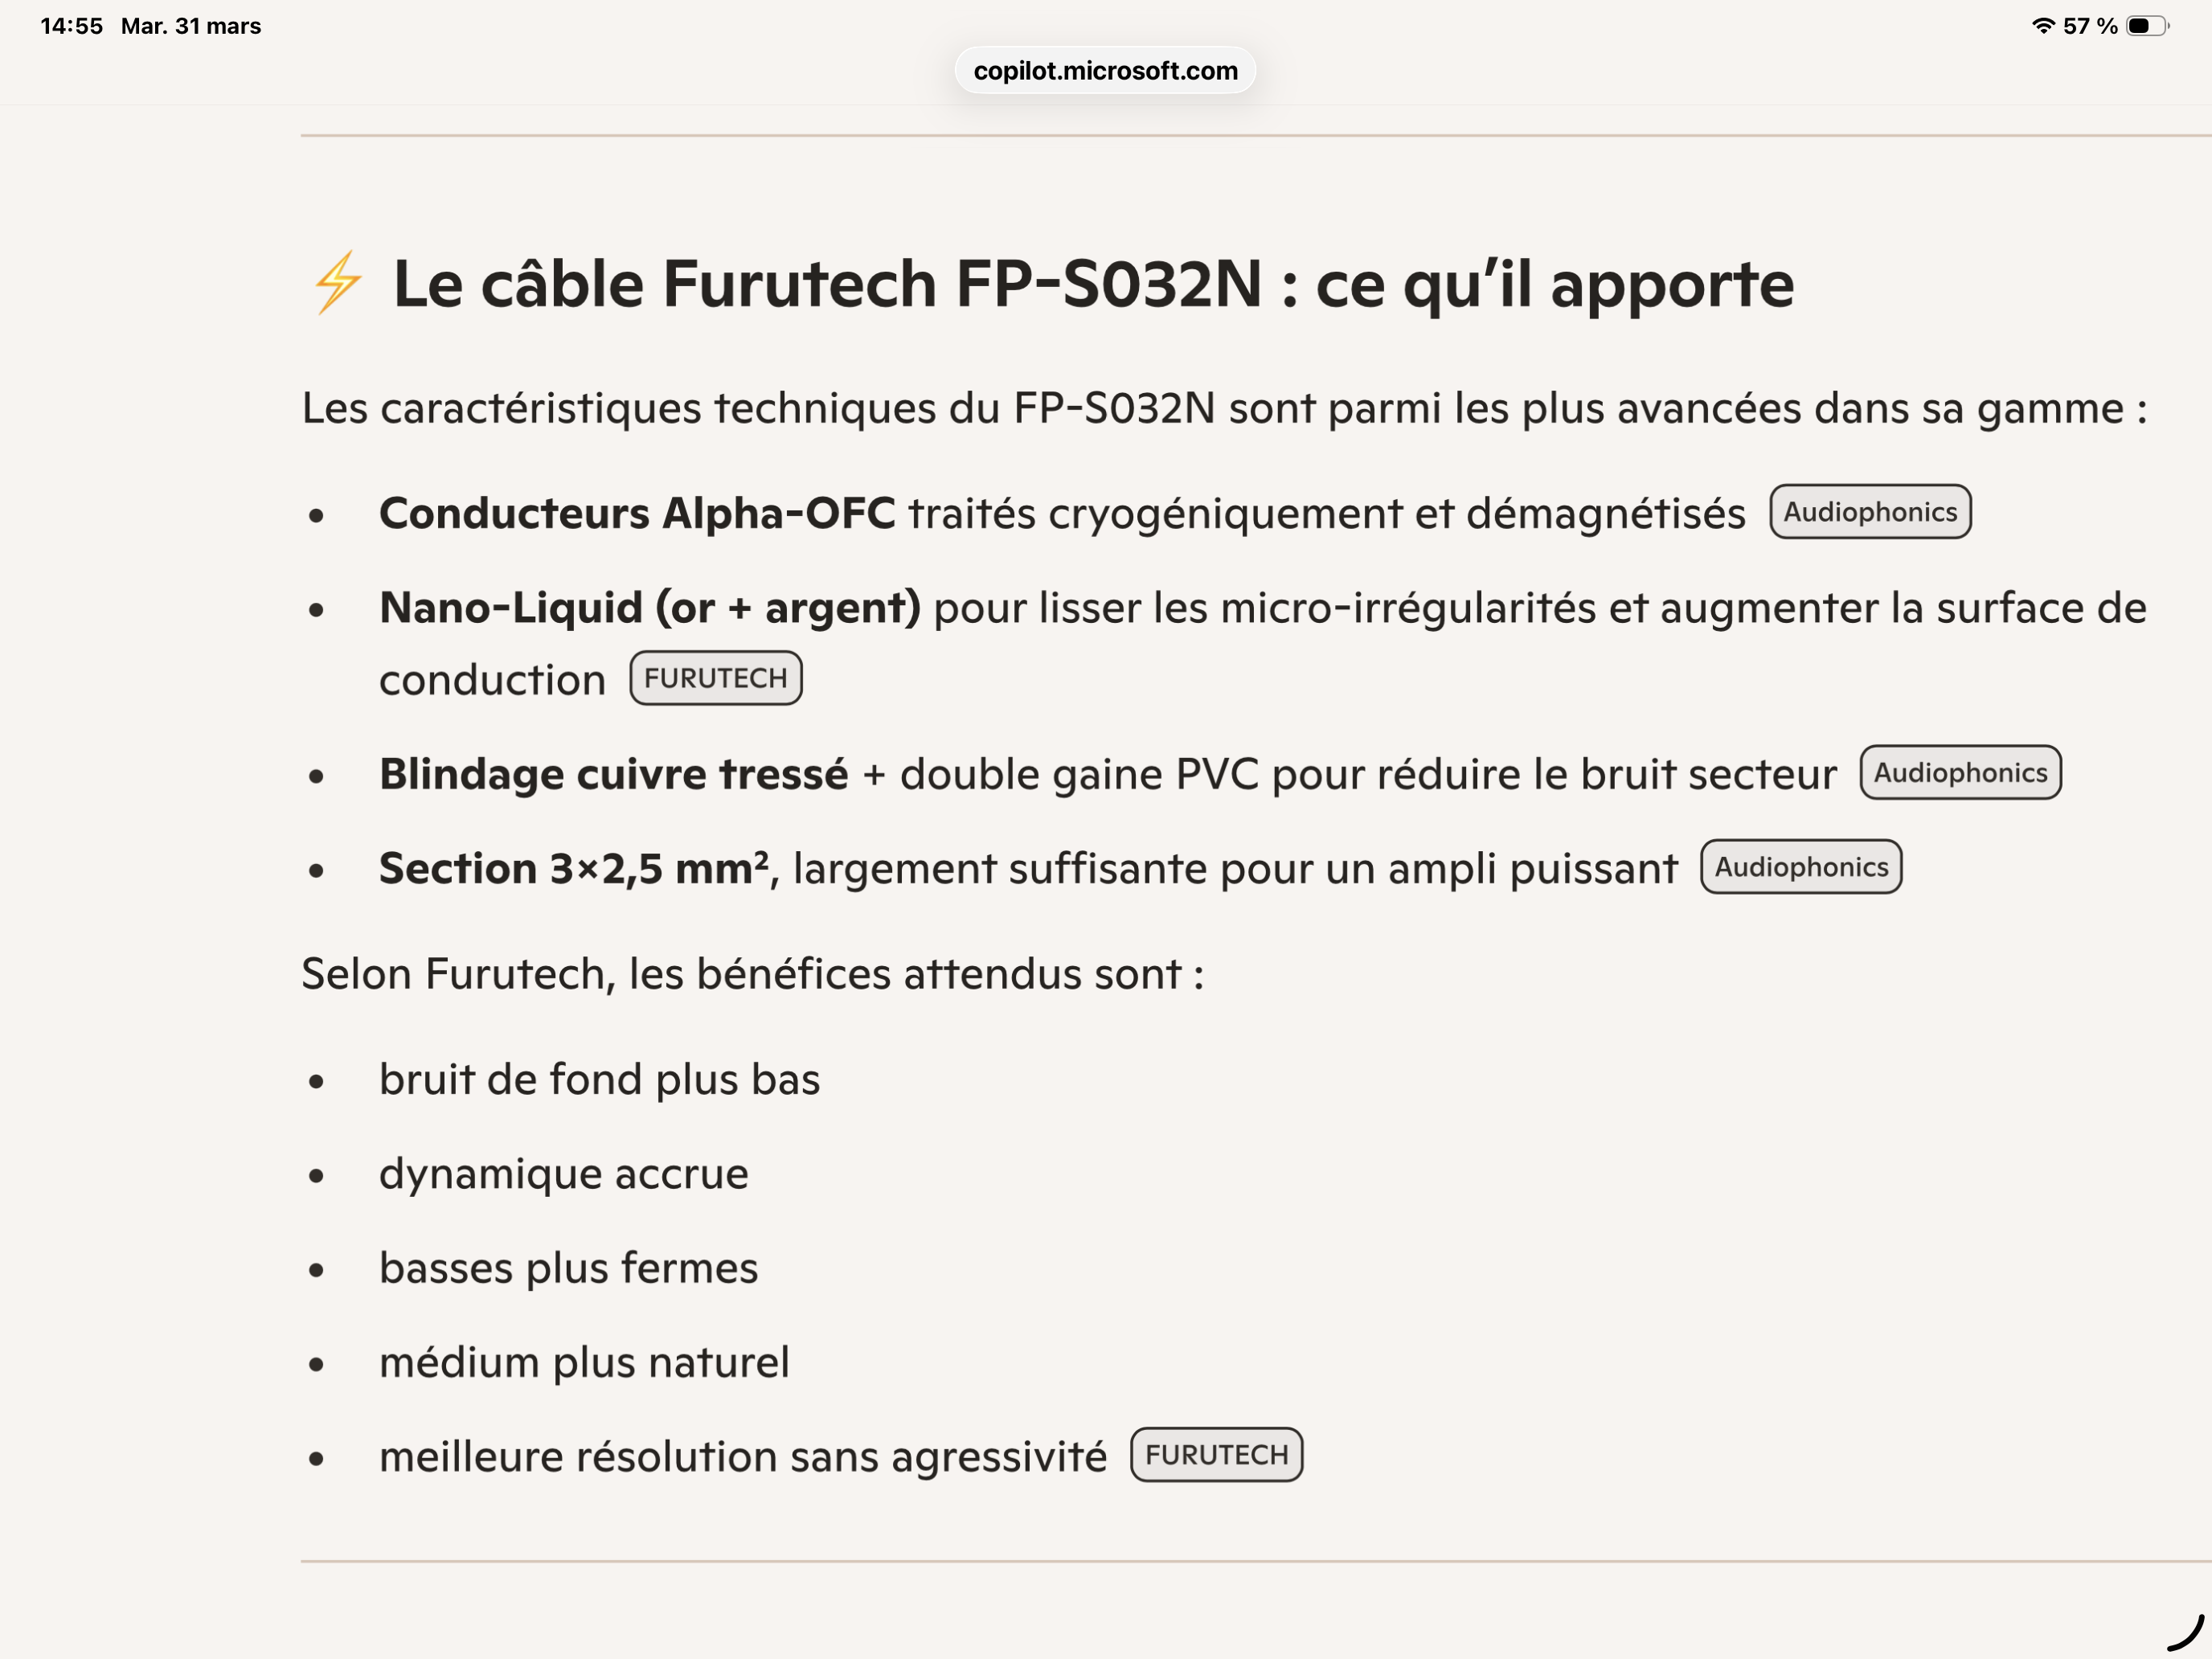The height and width of the screenshot is (1659, 2212).
Task: Open Audiophonics citation after 'bruit secteur'
Action: tap(1959, 772)
